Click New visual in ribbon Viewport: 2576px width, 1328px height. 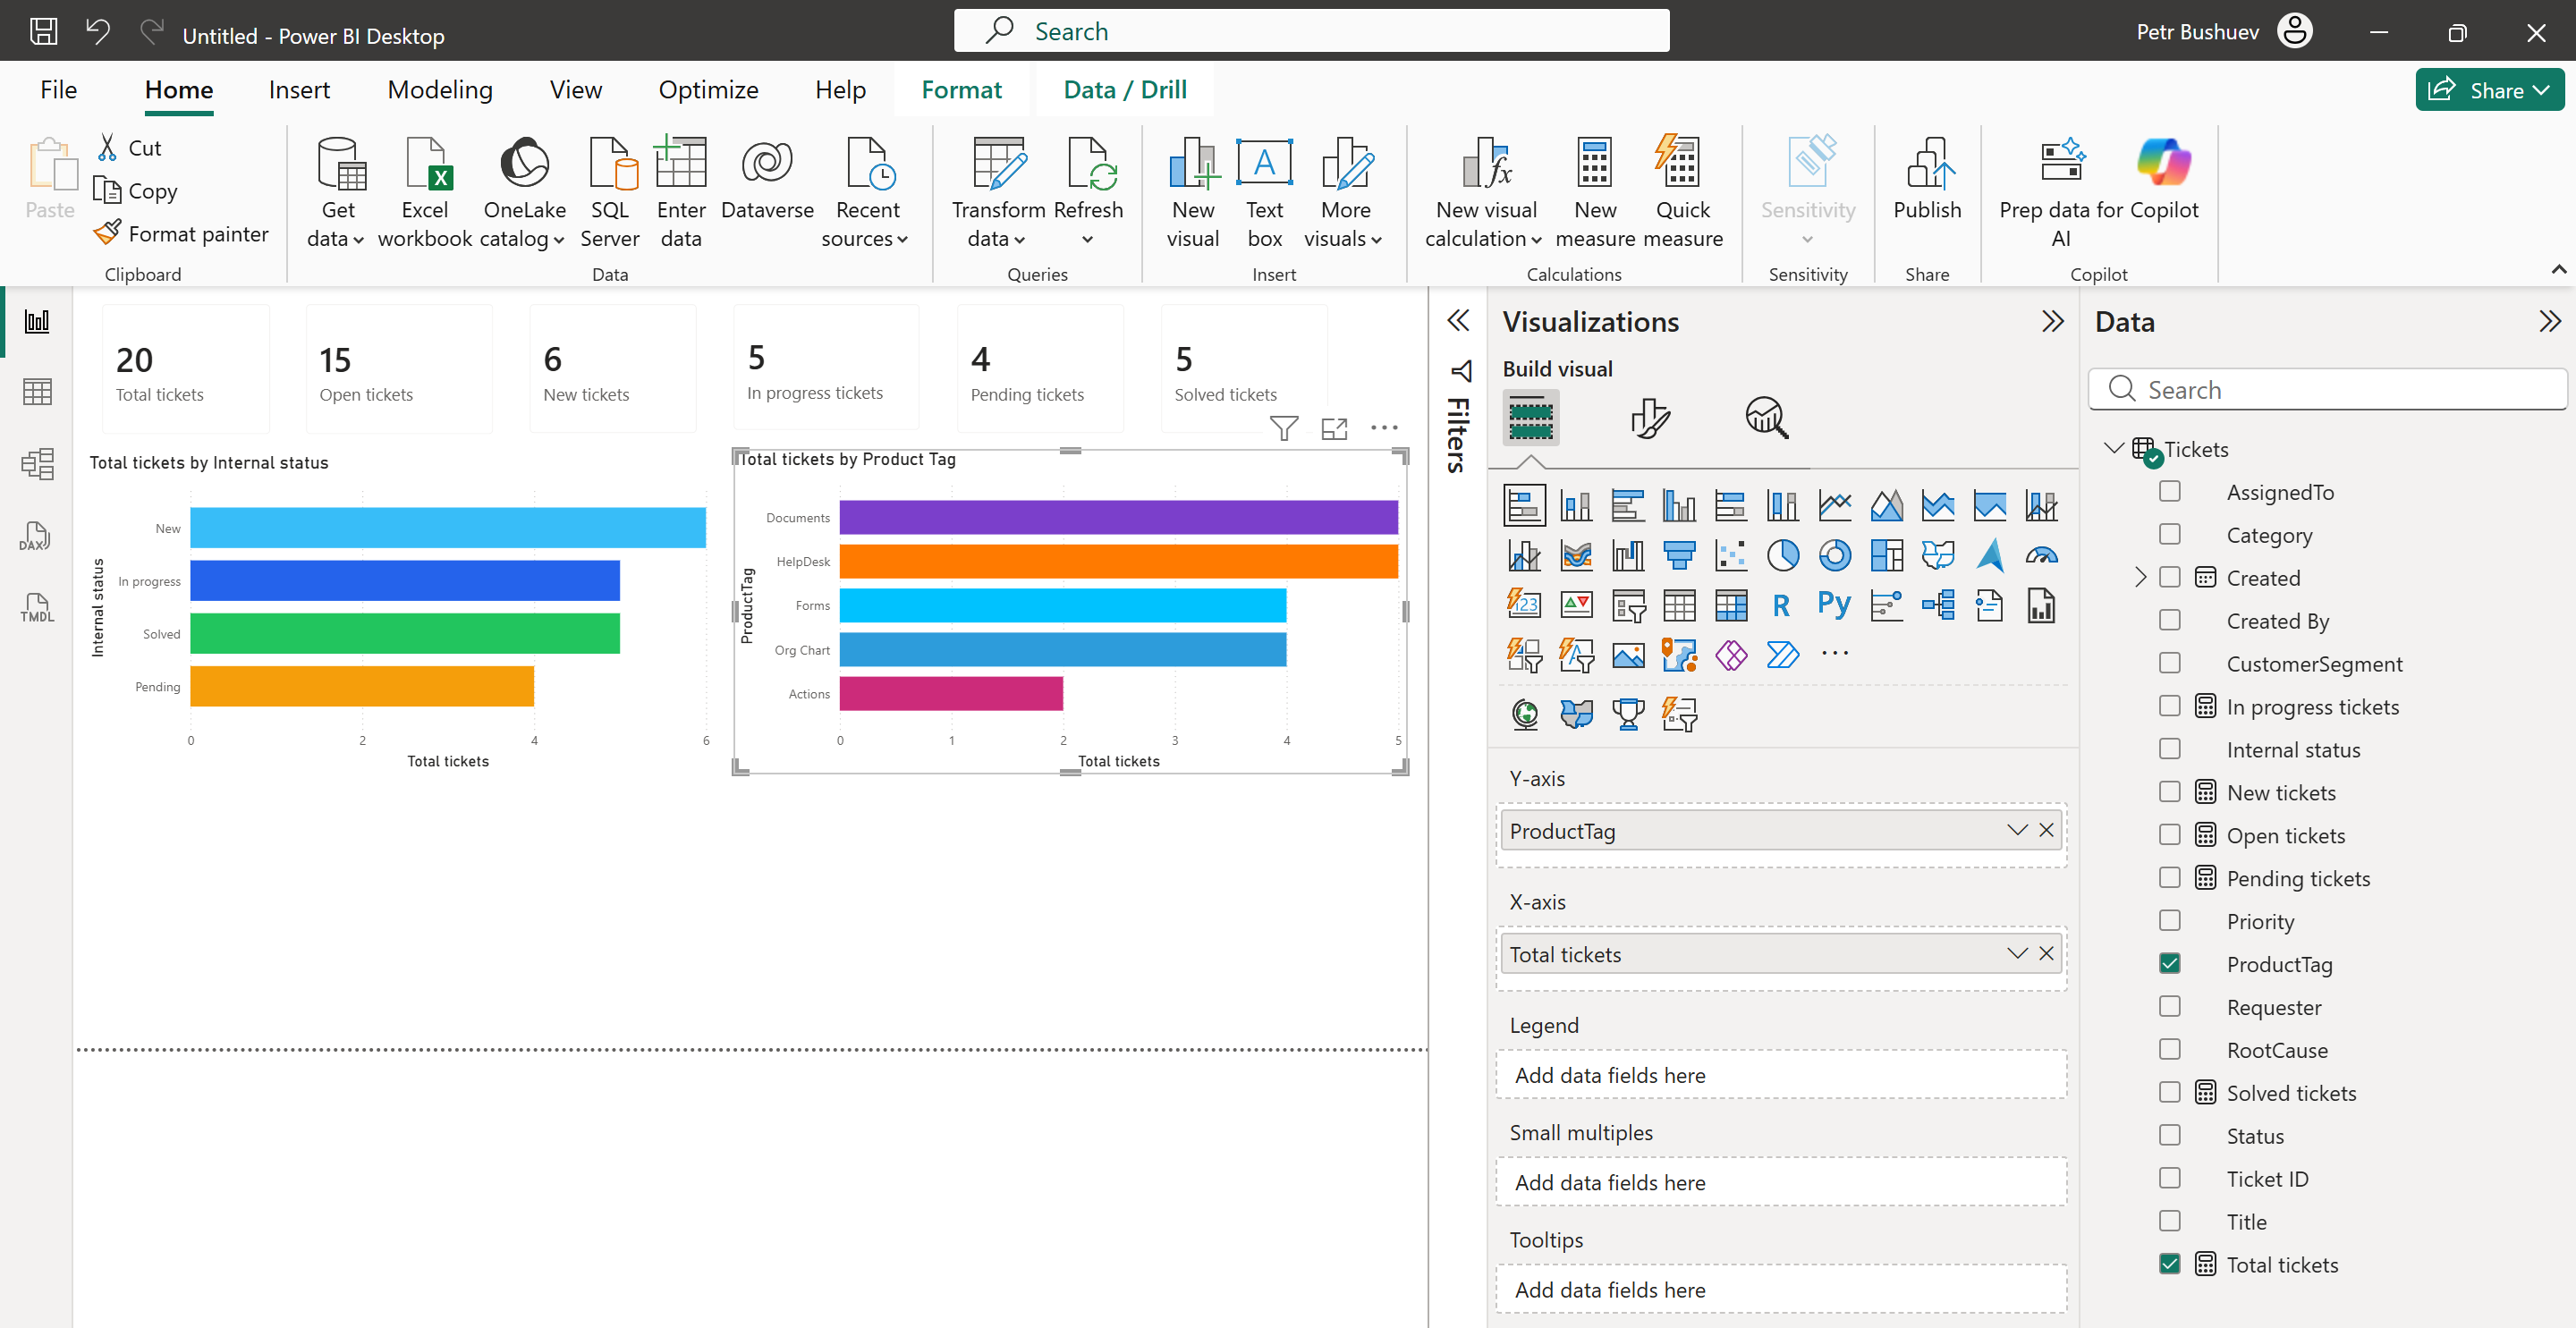click(1193, 192)
